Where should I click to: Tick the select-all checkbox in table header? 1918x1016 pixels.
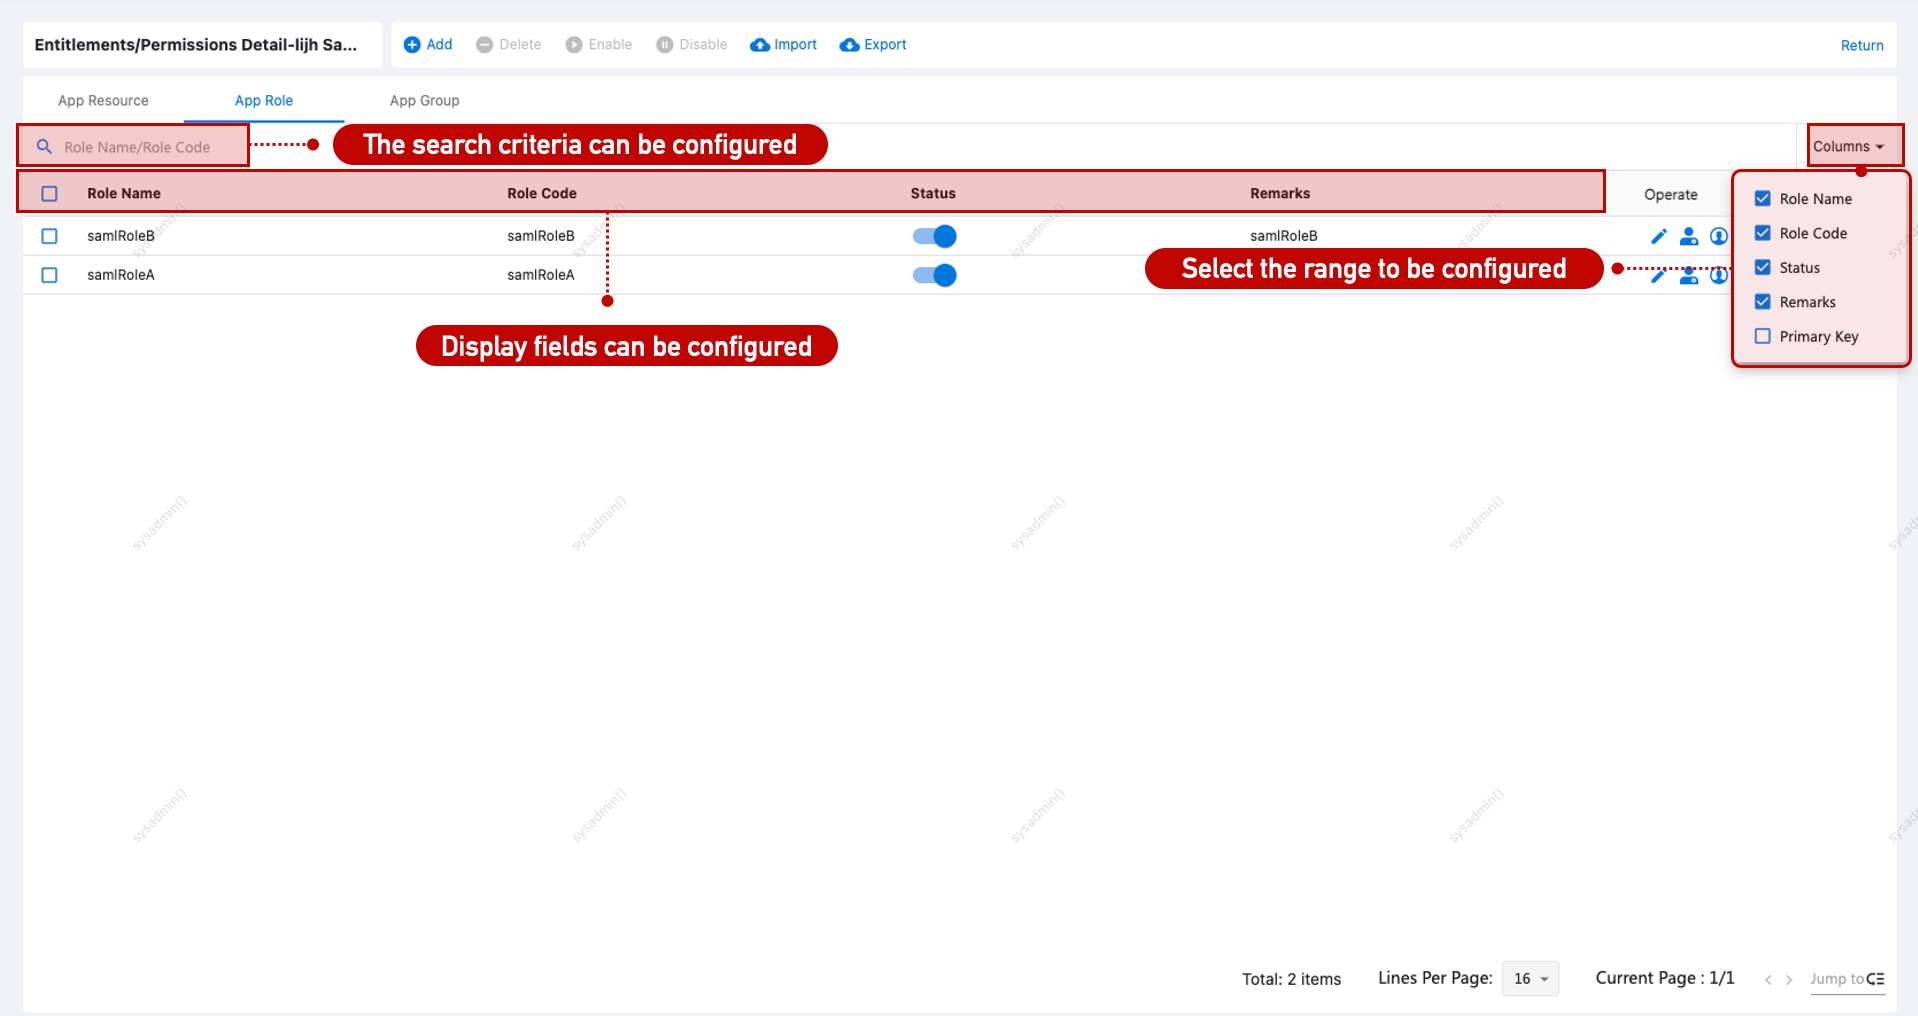pyautogui.click(x=49, y=194)
